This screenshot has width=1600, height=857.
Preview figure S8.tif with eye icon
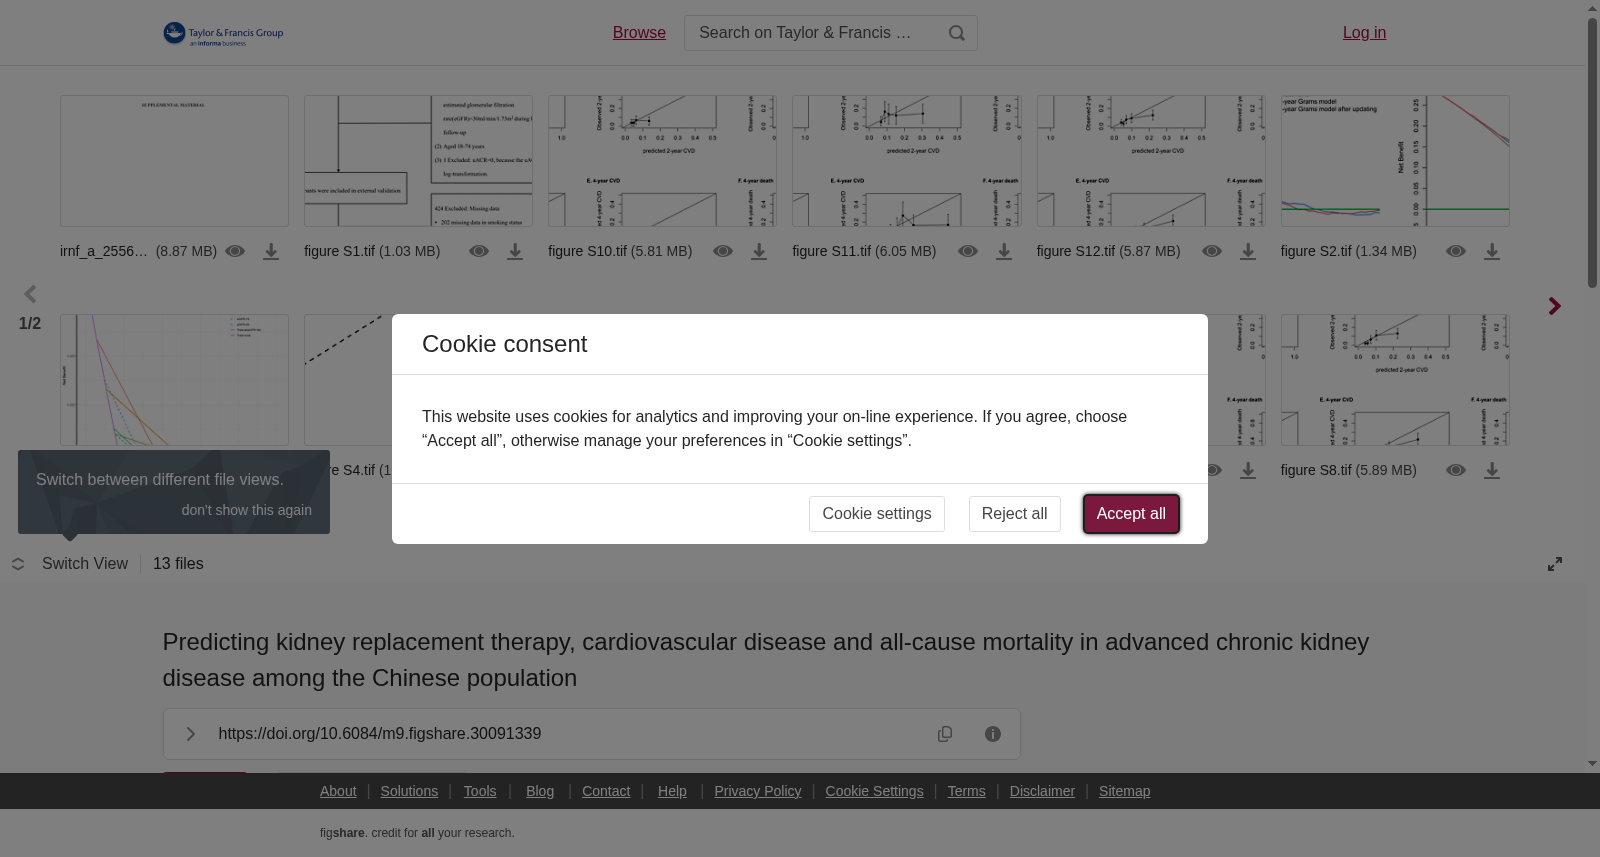click(1456, 470)
